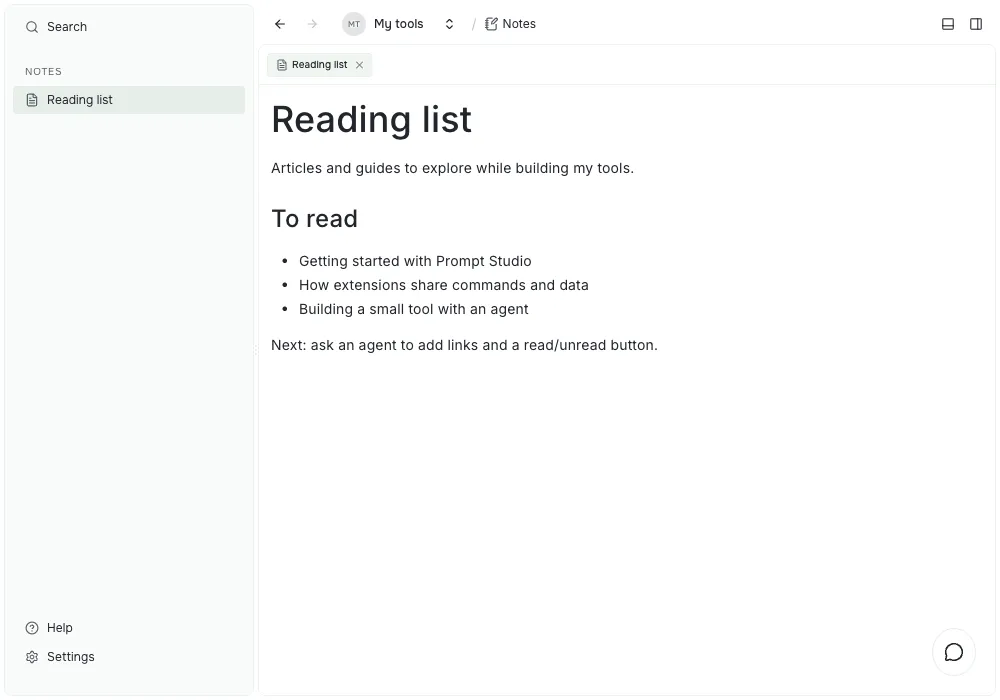The image size is (1000, 700).
Task: Click the NOTES section header
Action: pos(43,71)
